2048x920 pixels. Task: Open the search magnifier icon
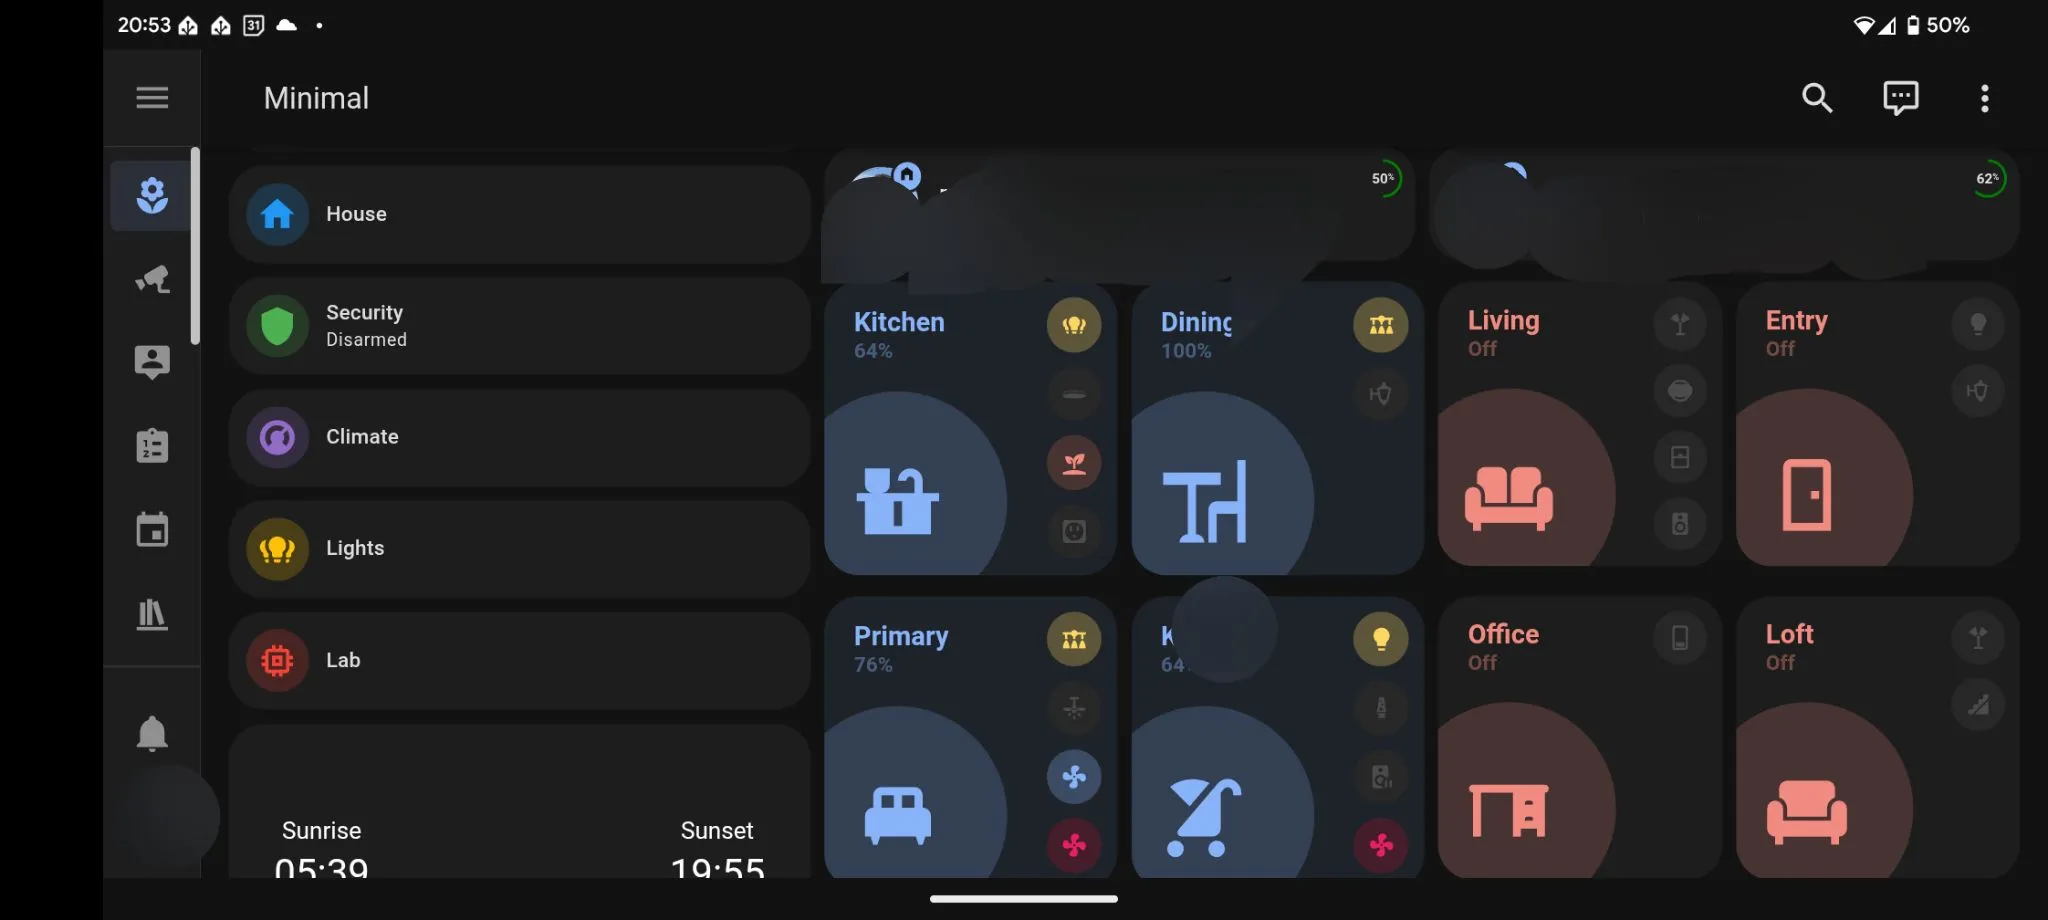(1816, 98)
